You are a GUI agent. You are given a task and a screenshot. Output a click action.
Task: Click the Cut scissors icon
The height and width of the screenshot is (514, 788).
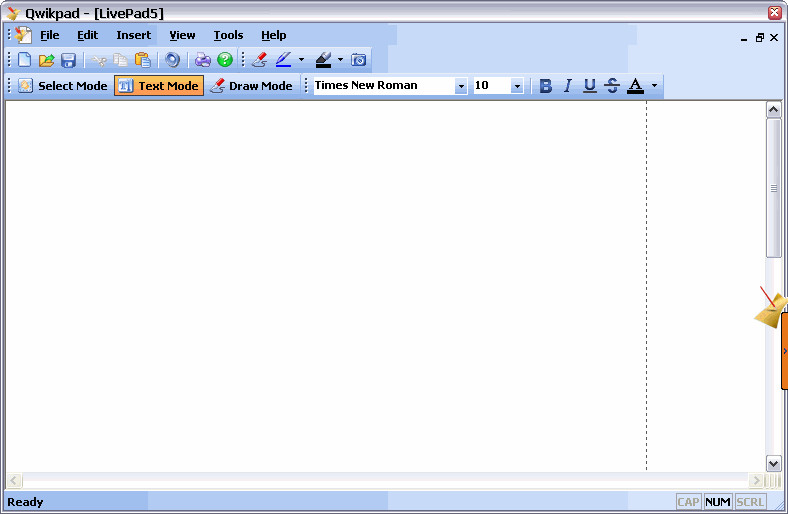(x=99, y=61)
